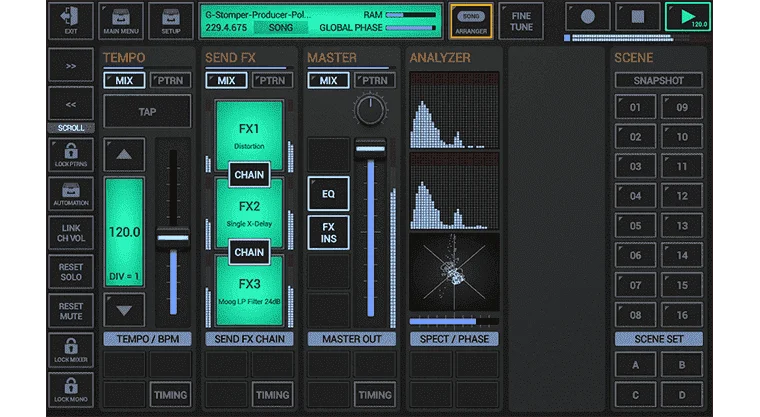The width and height of the screenshot is (760, 417).
Task: Click the Exit icon
Action: click(71, 21)
